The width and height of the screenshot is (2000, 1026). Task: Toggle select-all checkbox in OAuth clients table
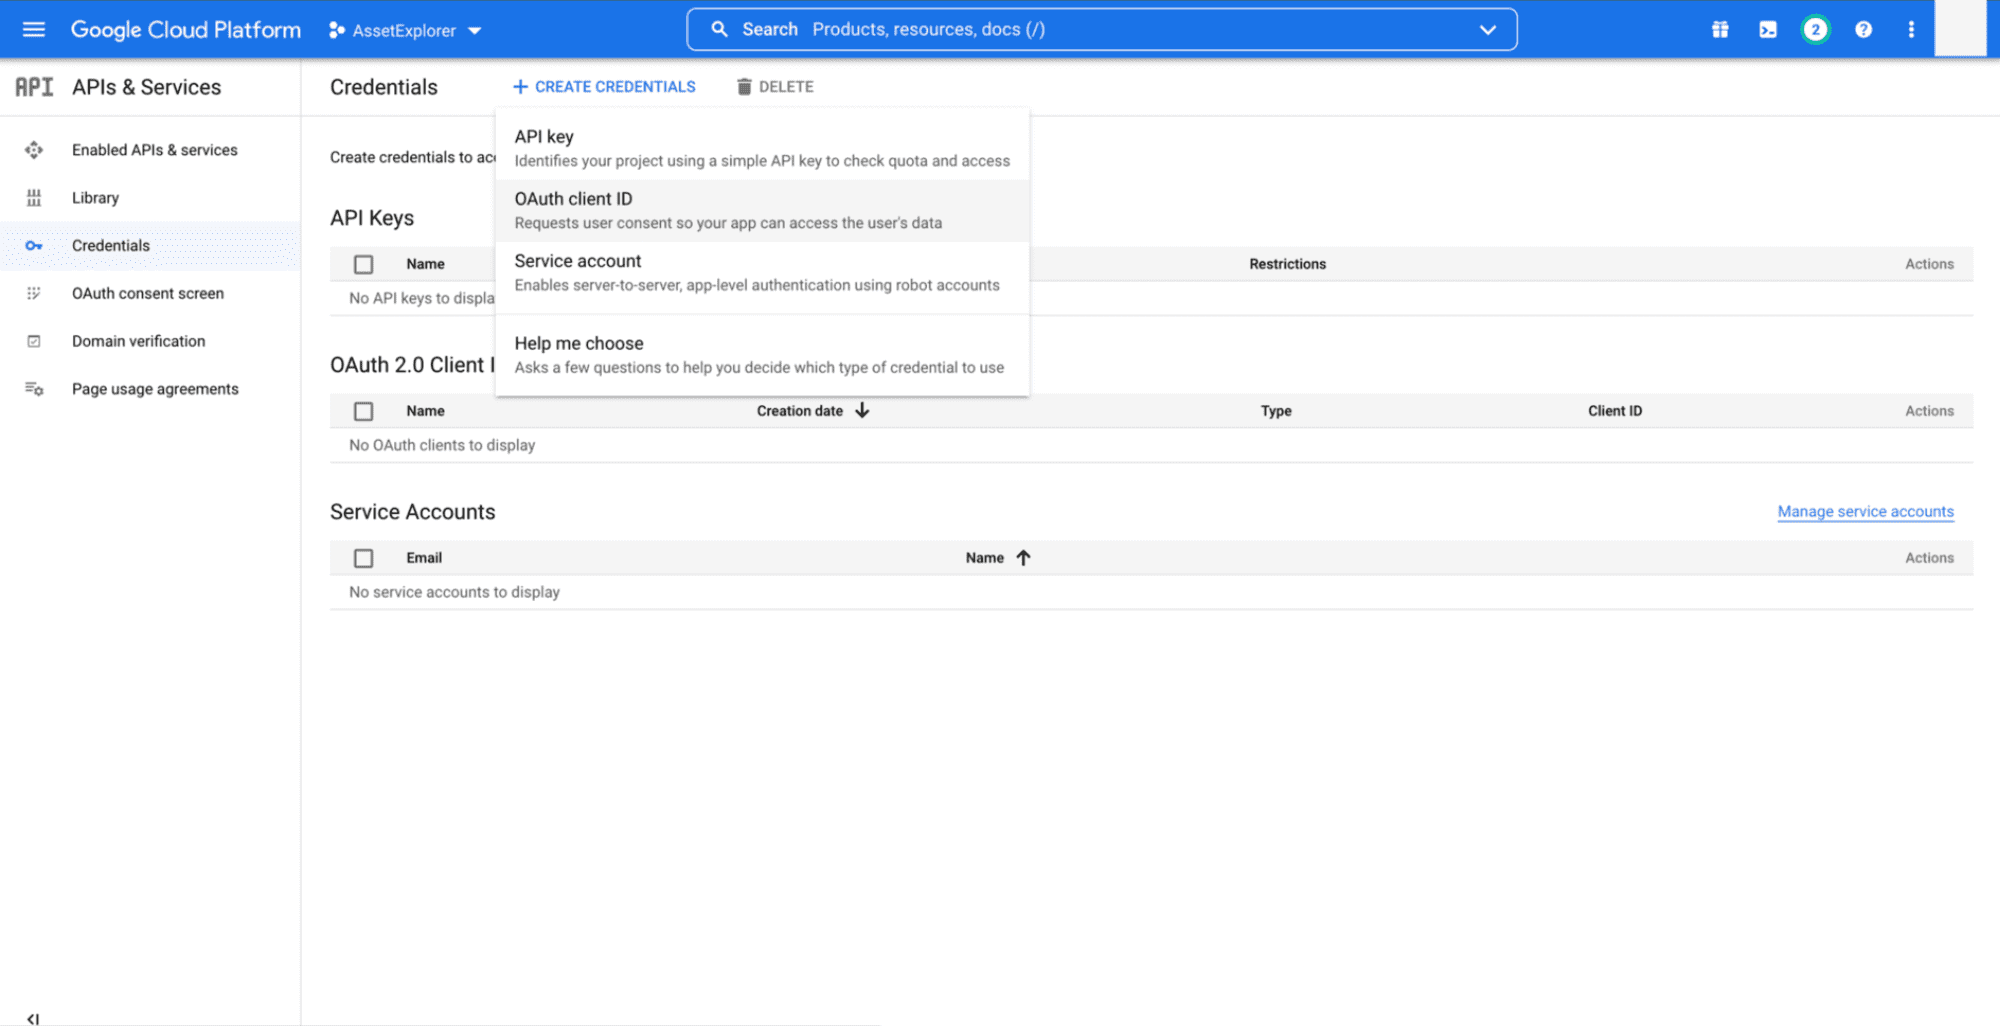(363, 411)
